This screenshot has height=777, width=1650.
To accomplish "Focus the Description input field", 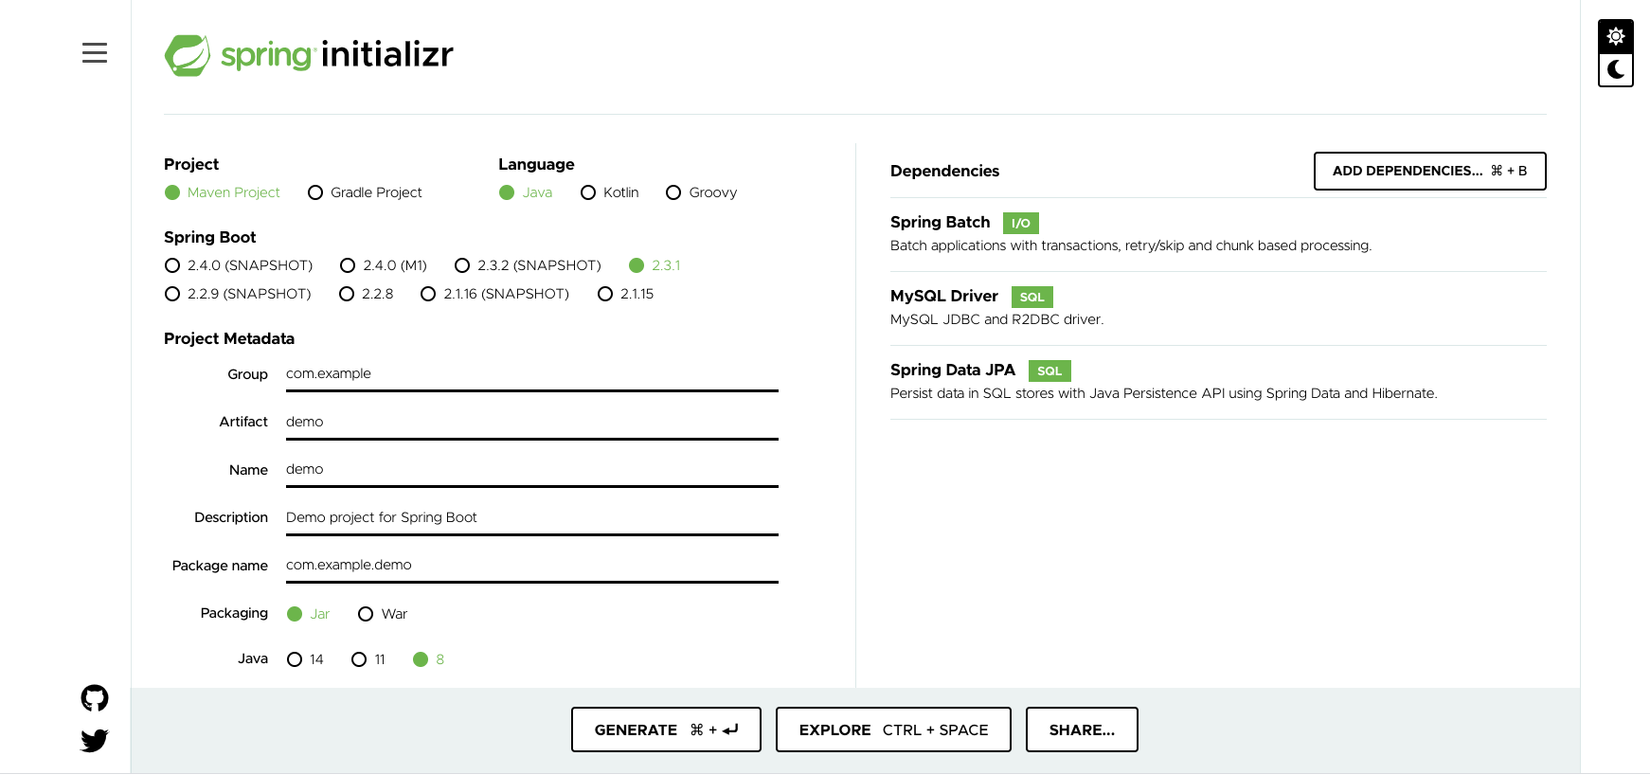I will (x=531, y=518).
